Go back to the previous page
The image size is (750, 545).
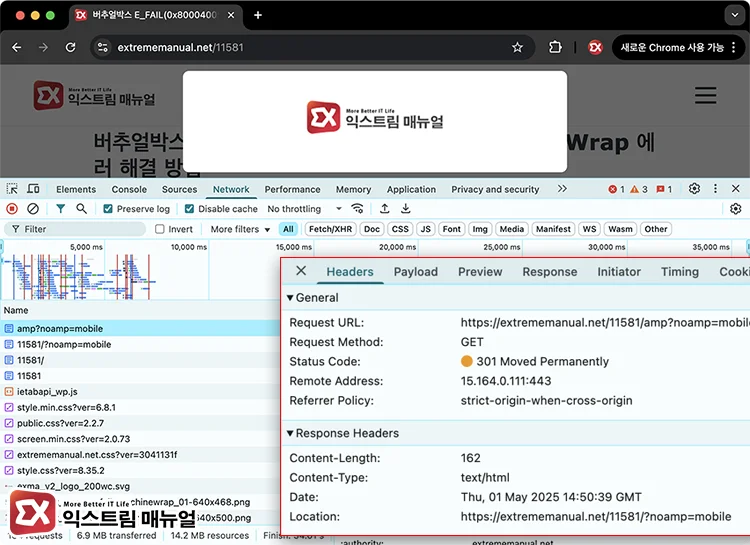(17, 47)
